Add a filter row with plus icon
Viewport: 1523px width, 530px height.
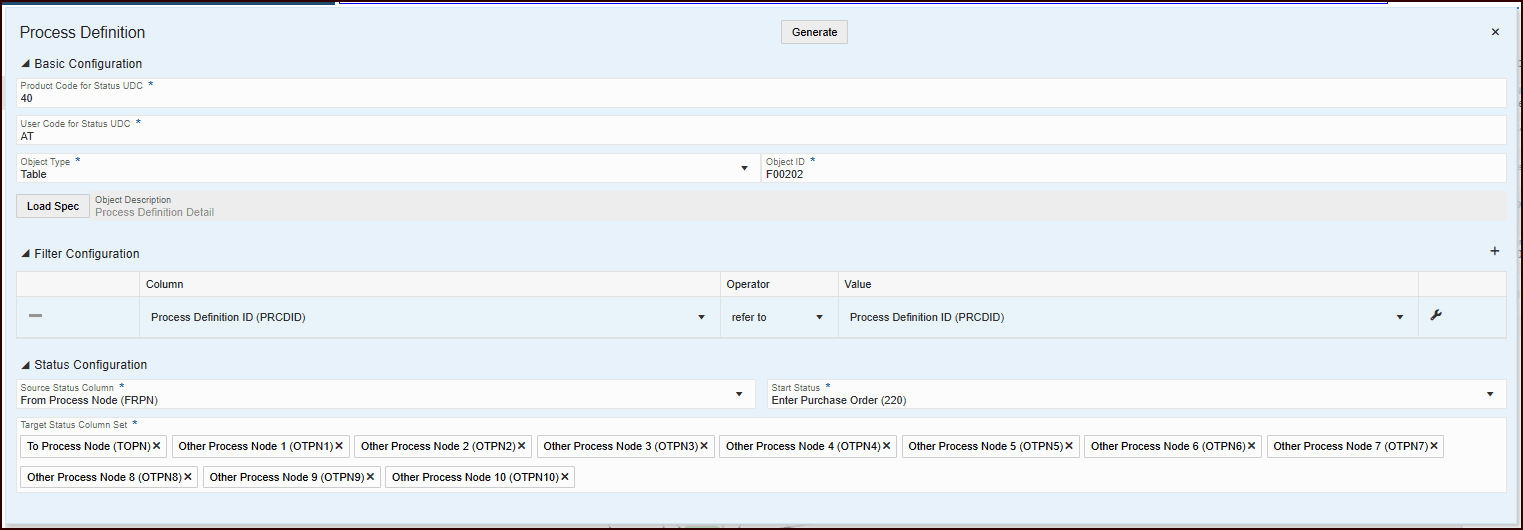pos(1495,251)
